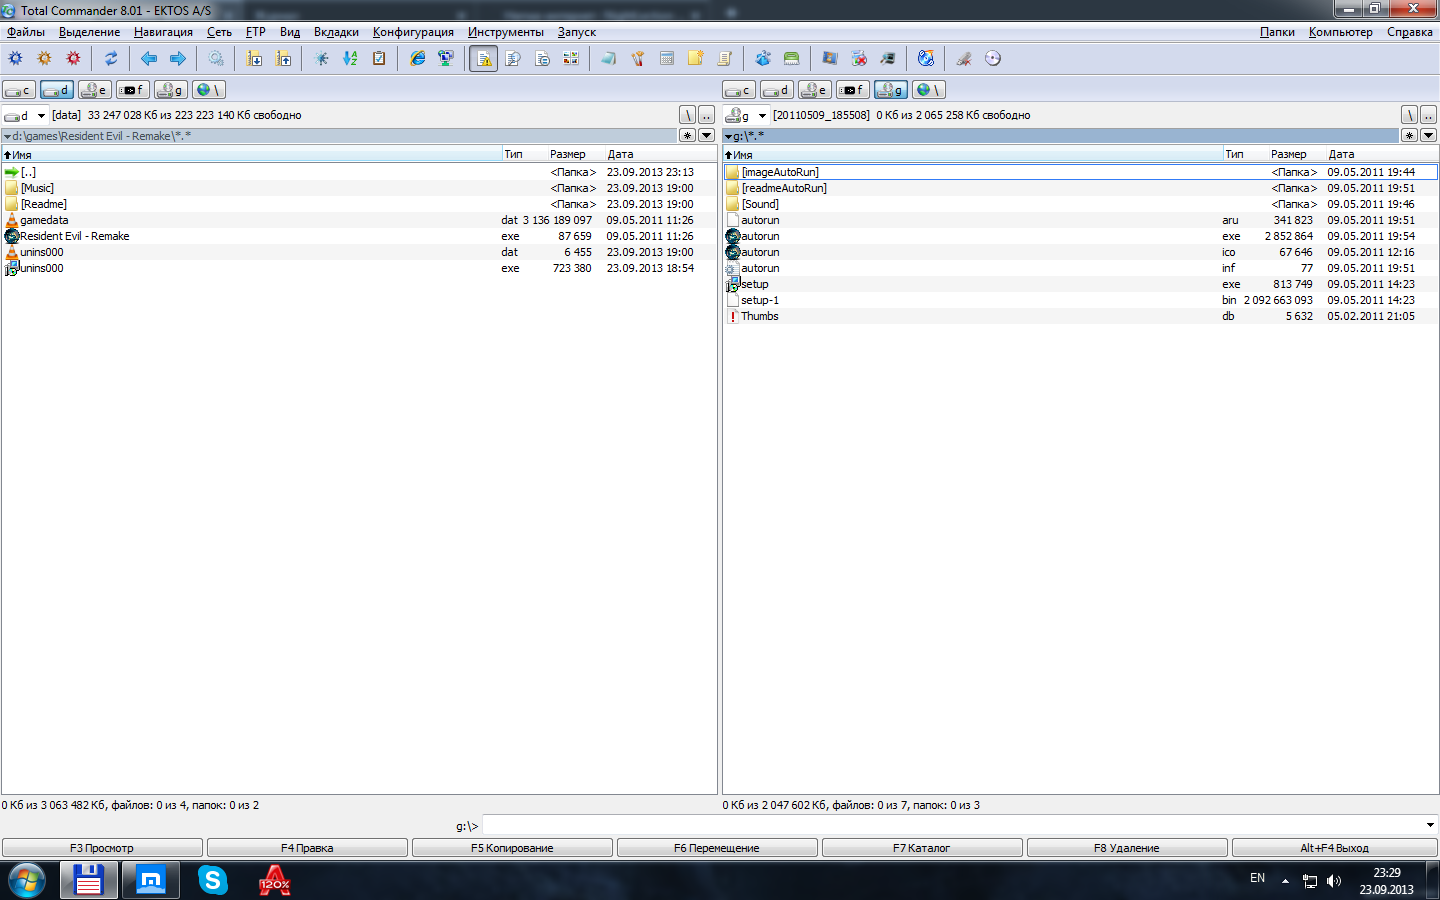Click the red gear toolbar icon
The image size is (1440, 900).
(x=73, y=58)
